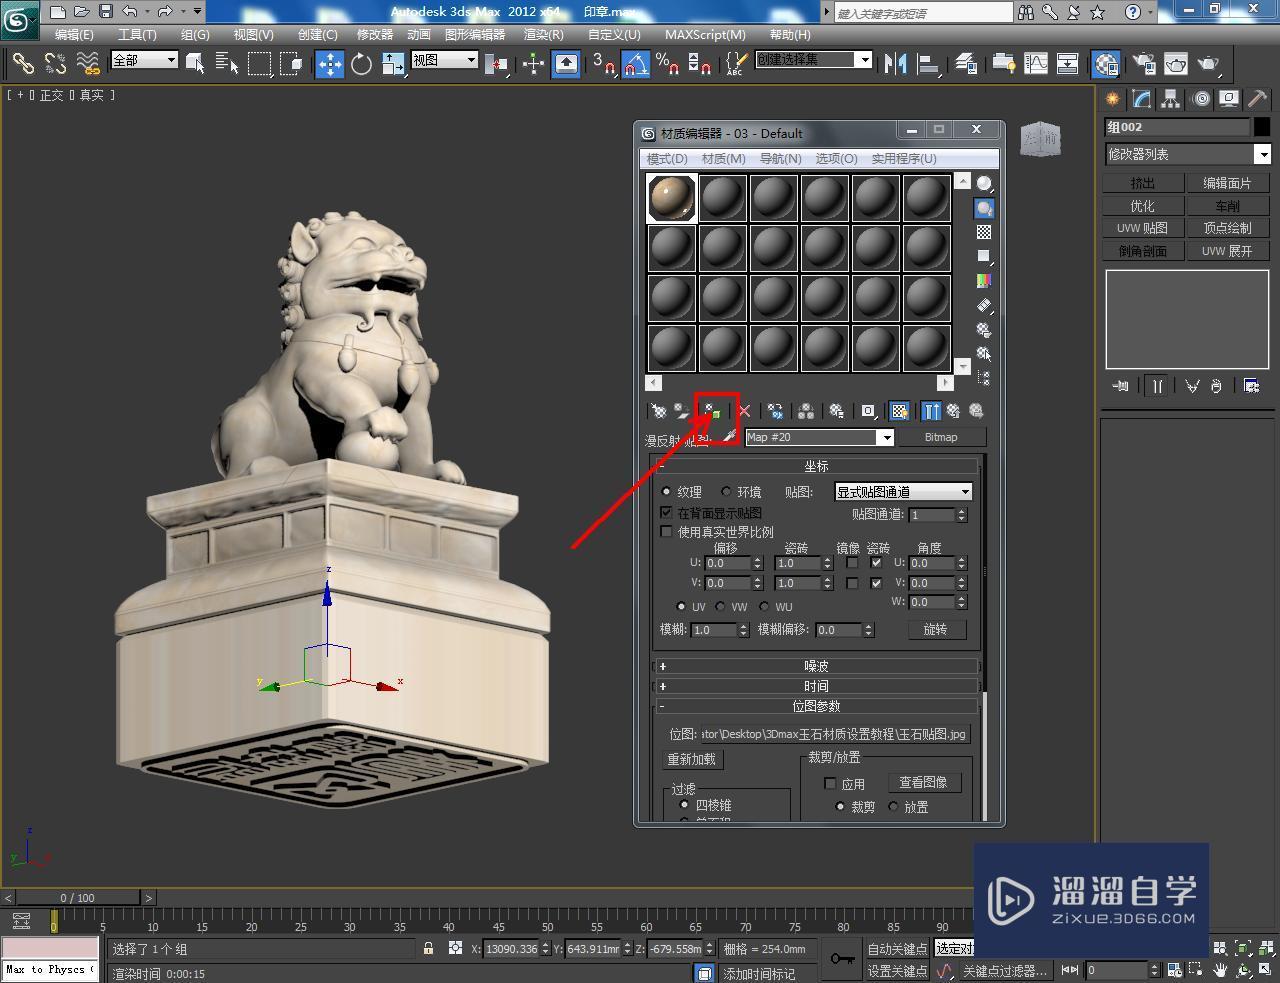The image size is (1280, 983).
Task: Click the 重新加载 (Reload) button
Action: 692,759
